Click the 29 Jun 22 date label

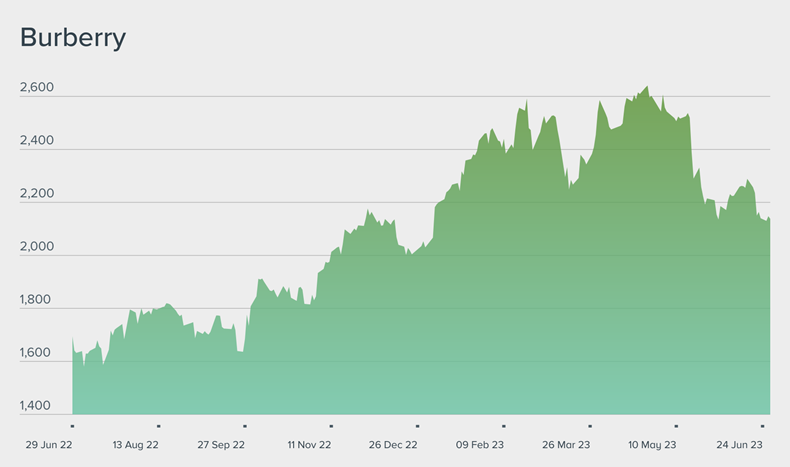coord(49,444)
